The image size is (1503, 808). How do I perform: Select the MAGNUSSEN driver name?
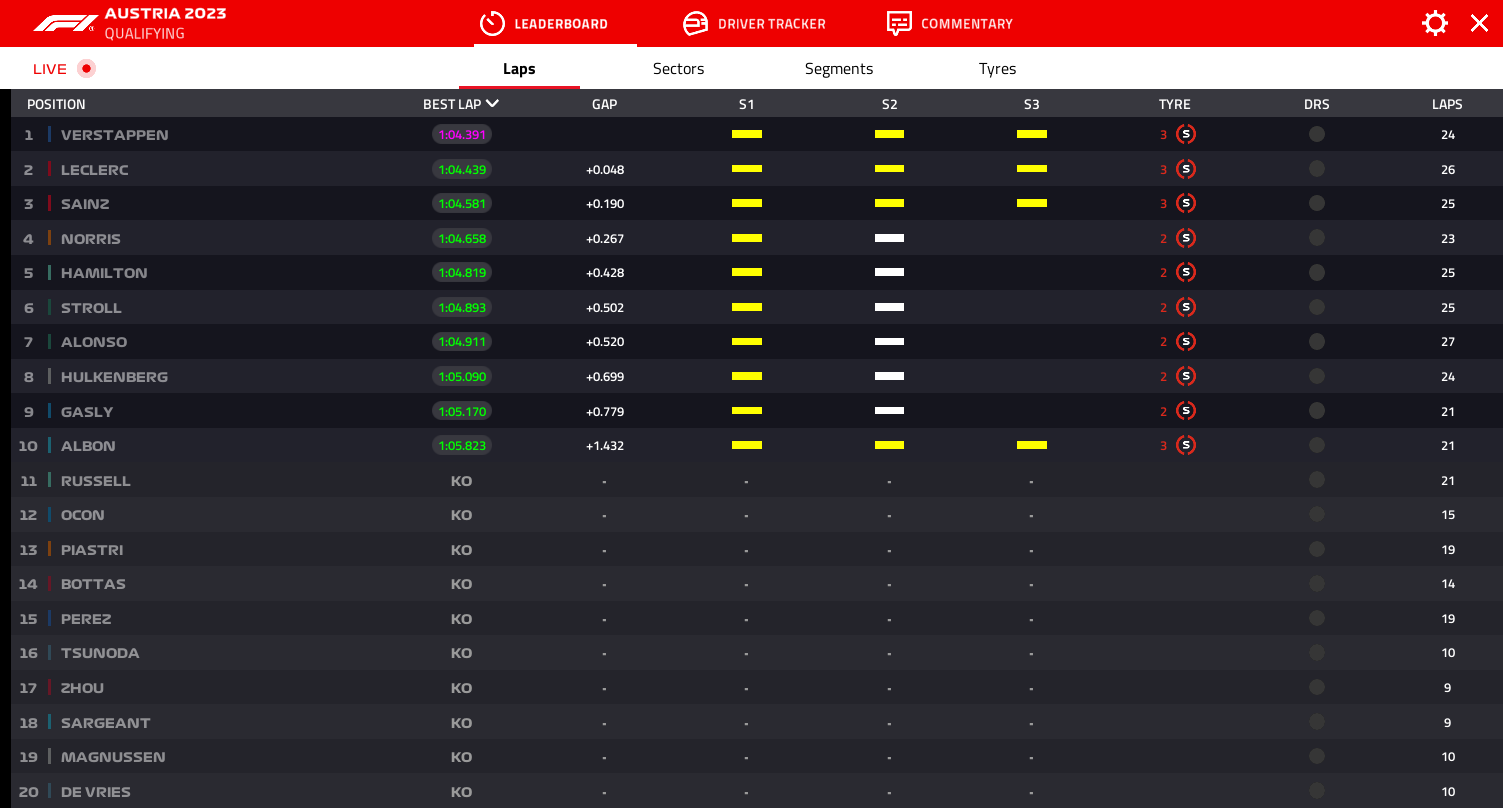(x=113, y=756)
